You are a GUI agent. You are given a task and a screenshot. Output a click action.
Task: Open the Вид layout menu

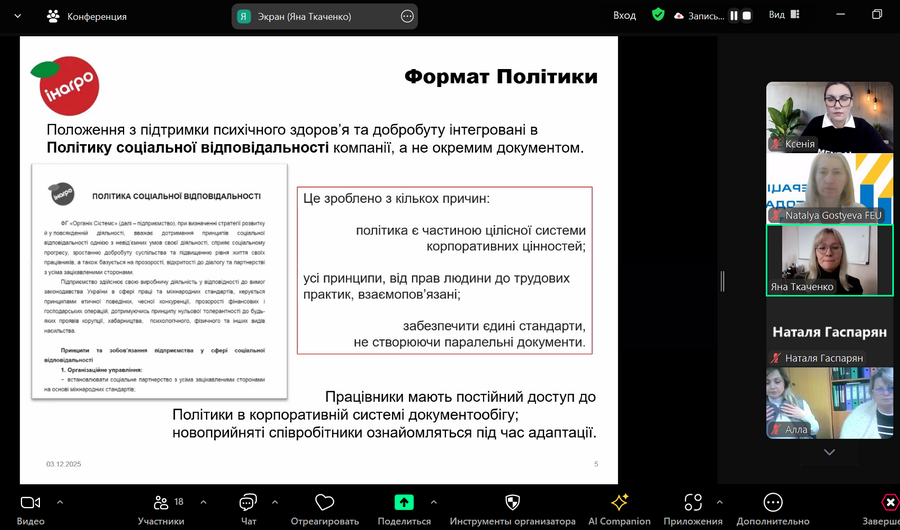tap(785, 16)
